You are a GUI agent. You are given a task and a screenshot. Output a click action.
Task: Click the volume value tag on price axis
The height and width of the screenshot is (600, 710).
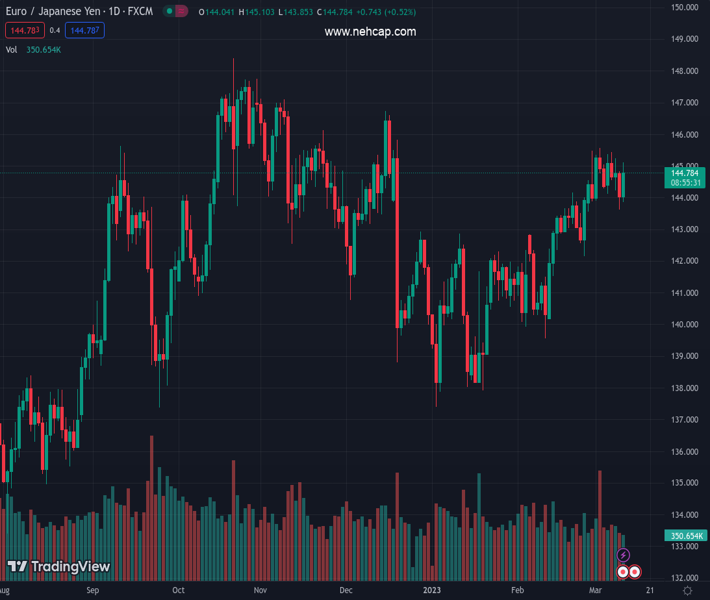(685, 536)
